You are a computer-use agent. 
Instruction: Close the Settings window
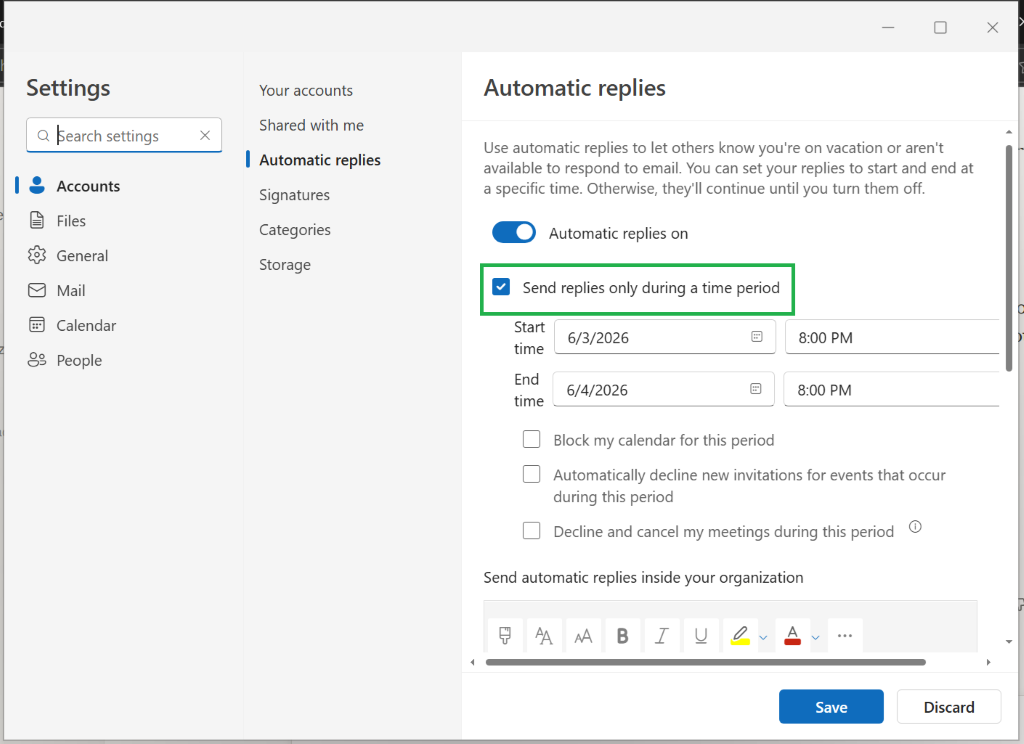point(992,27)
